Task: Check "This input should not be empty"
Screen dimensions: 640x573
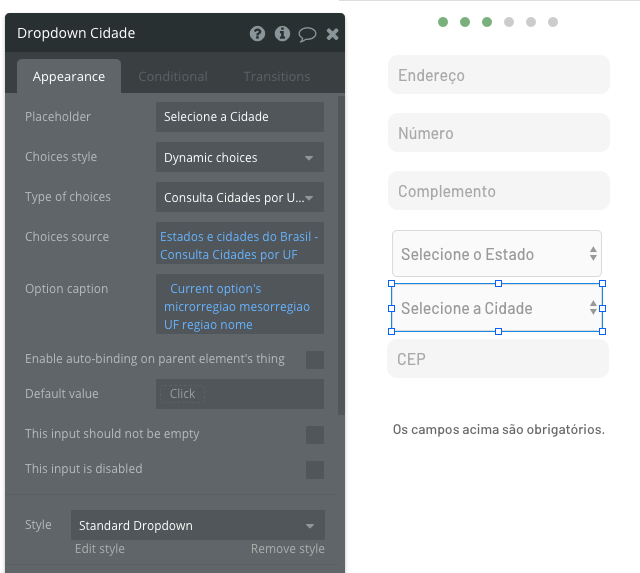Action: click(315, 435)
